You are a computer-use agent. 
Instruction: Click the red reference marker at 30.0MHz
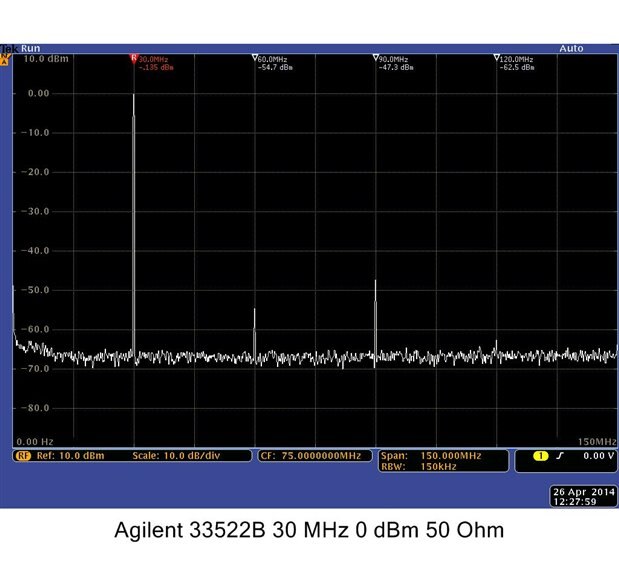point(134,59)
